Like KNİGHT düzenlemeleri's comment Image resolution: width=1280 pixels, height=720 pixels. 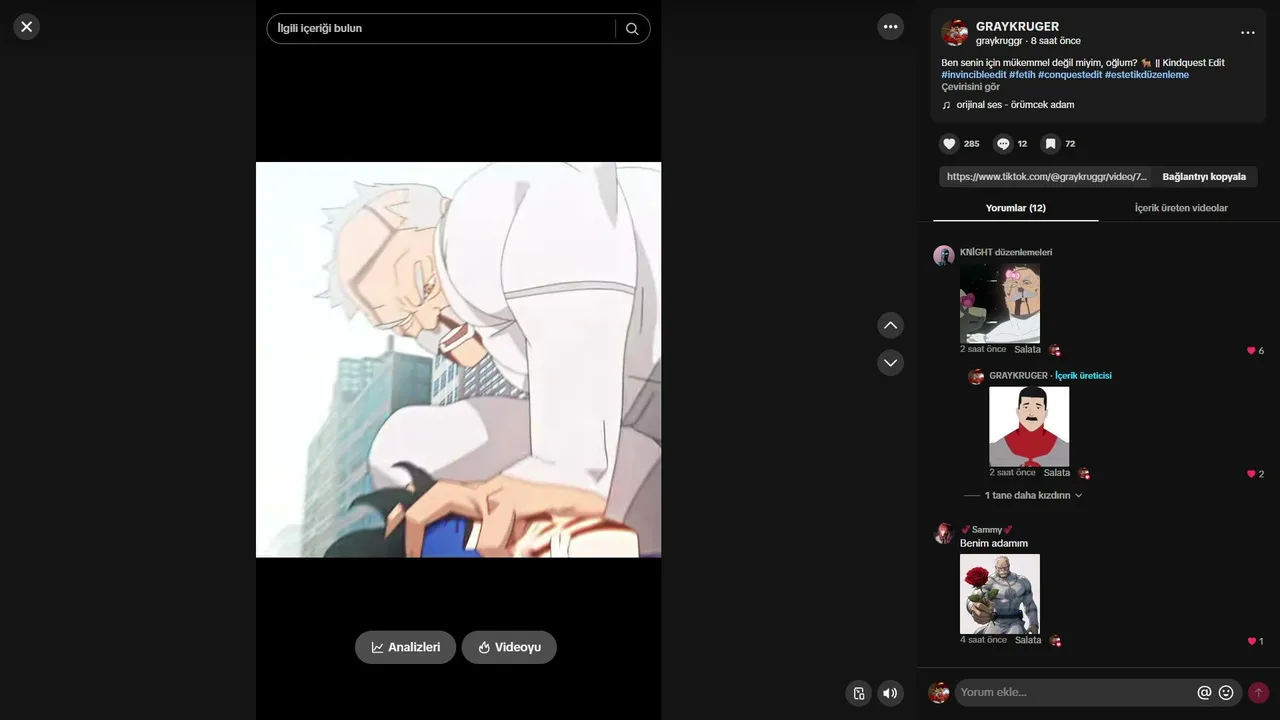pyautogui.click(x=1251, y=351)
